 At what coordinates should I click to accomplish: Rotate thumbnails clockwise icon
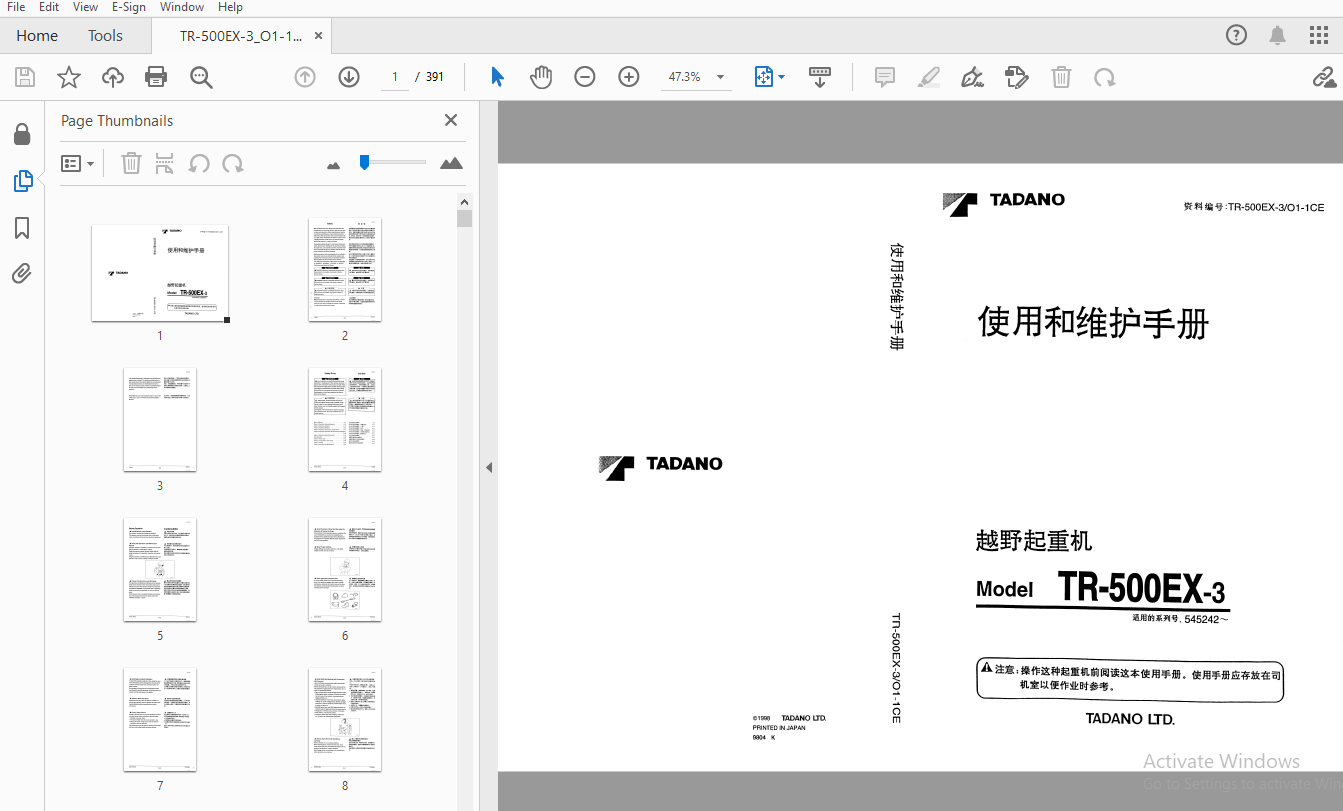(233, 163)
